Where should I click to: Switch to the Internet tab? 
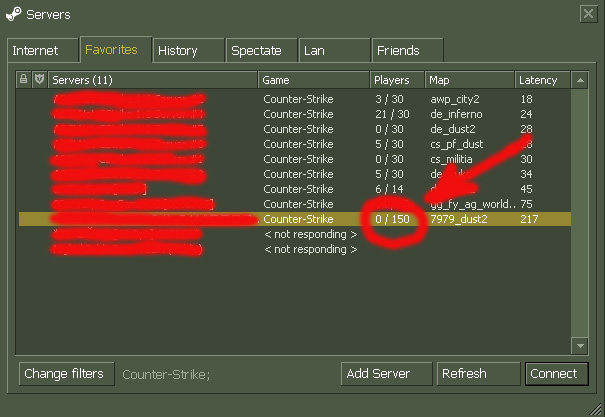[42, 51]
